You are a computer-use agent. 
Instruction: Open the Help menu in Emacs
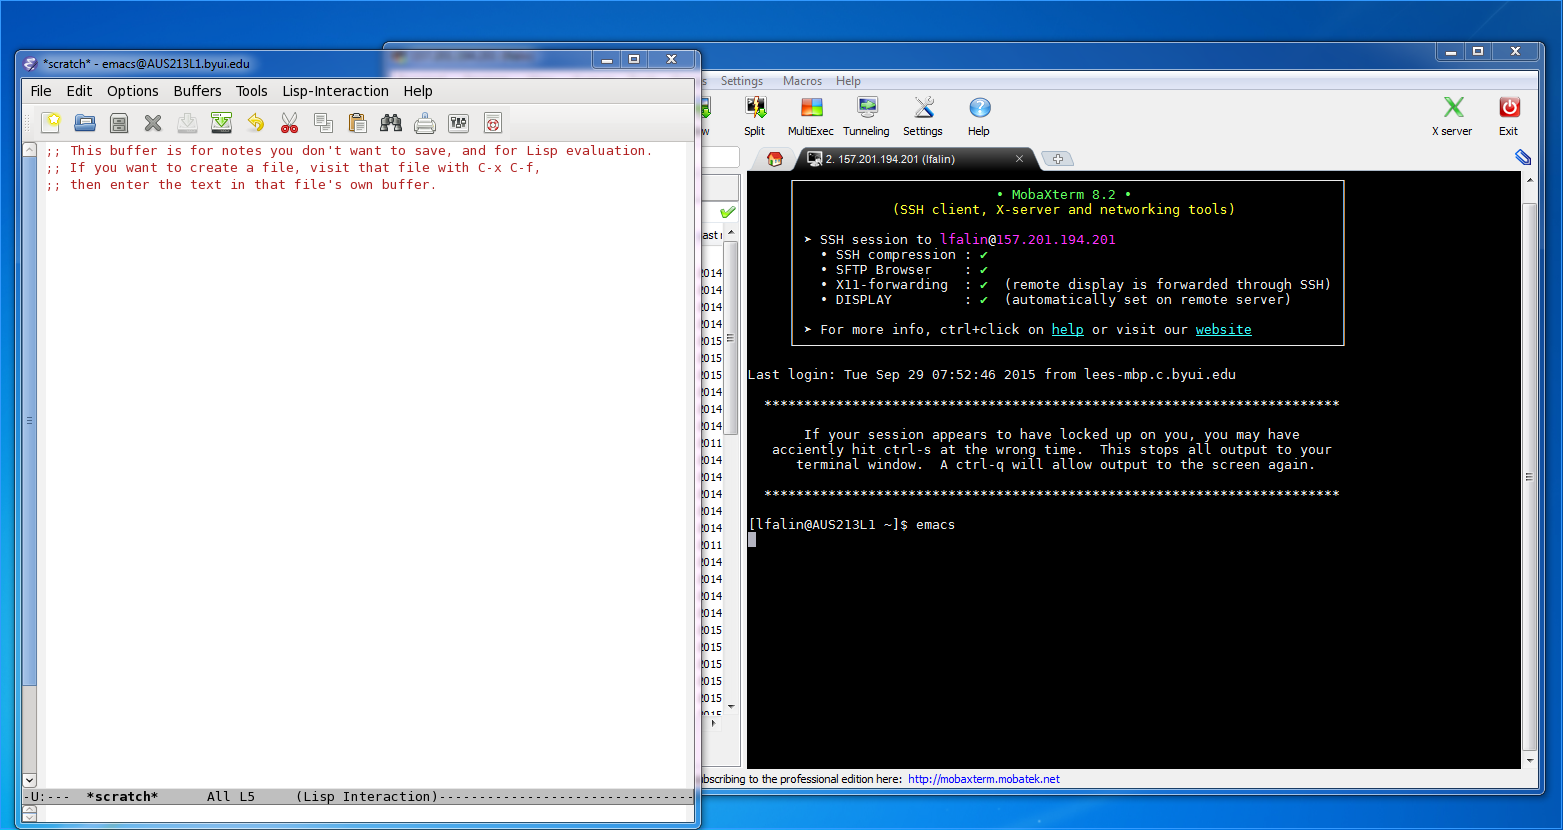pyautogui.click(x=418, y=91)
